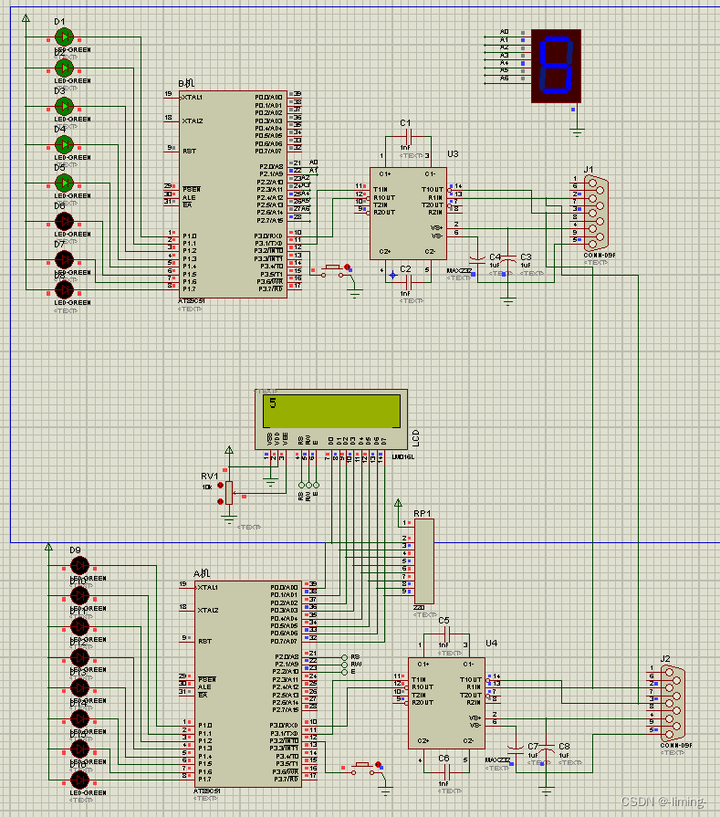
Task: Select the dark D8 LED
Action: [x=64, y=290]
